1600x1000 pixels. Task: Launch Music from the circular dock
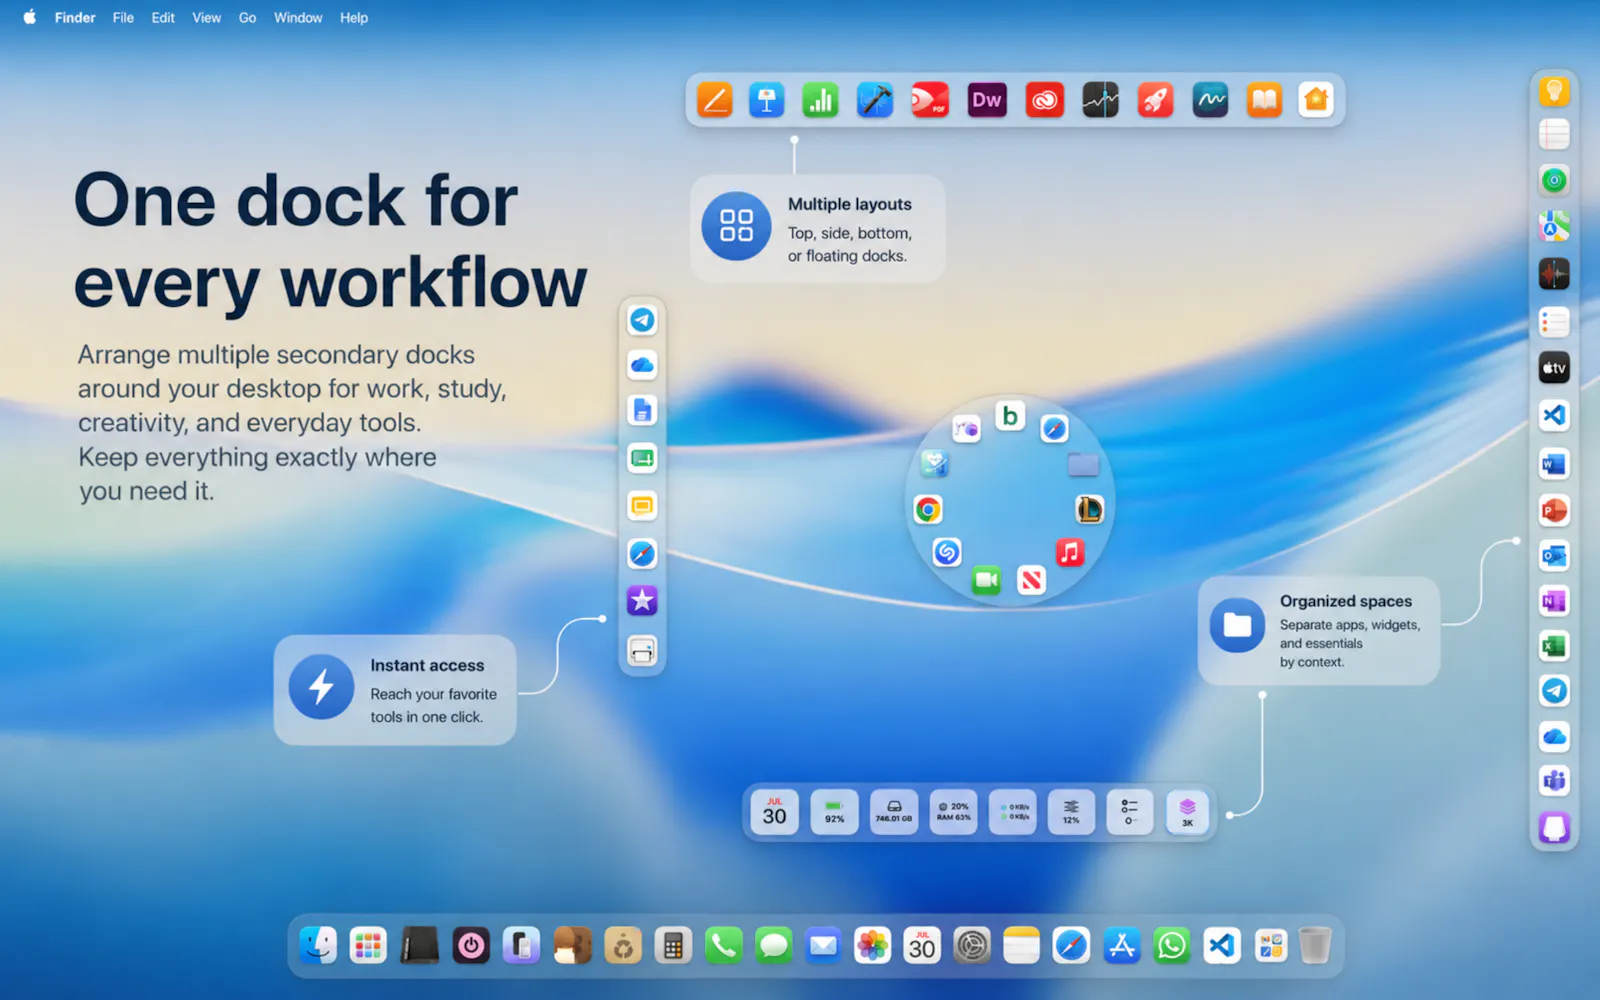click(1070, 552)
